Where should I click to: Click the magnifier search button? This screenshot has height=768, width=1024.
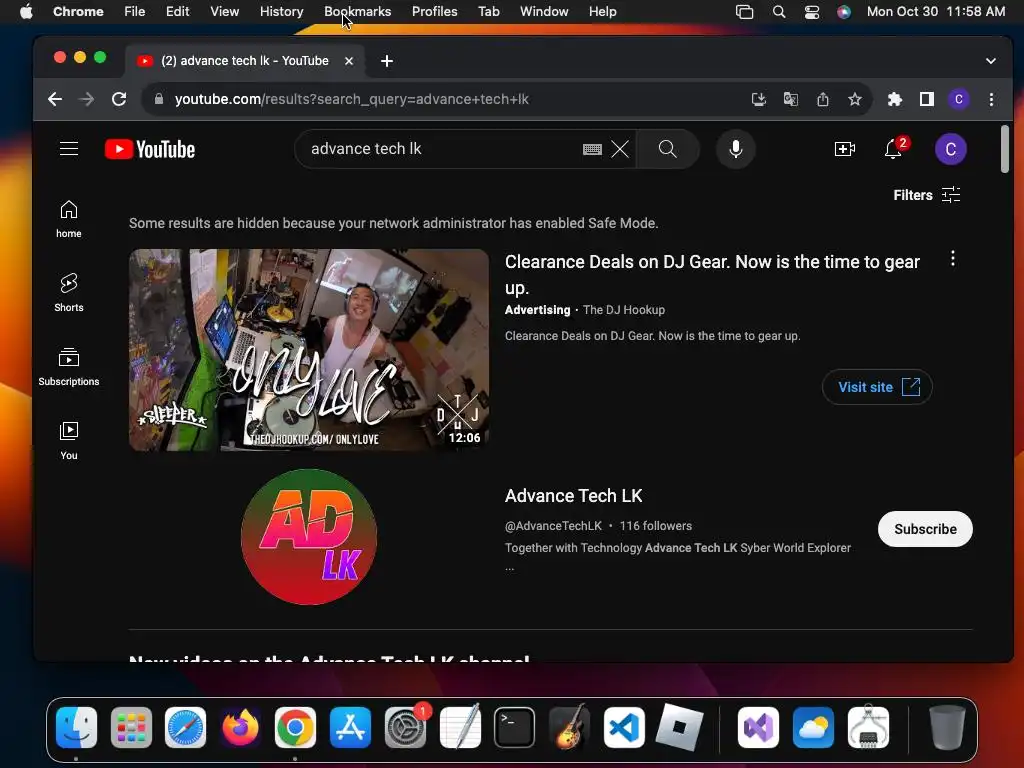tap(667, 150)
